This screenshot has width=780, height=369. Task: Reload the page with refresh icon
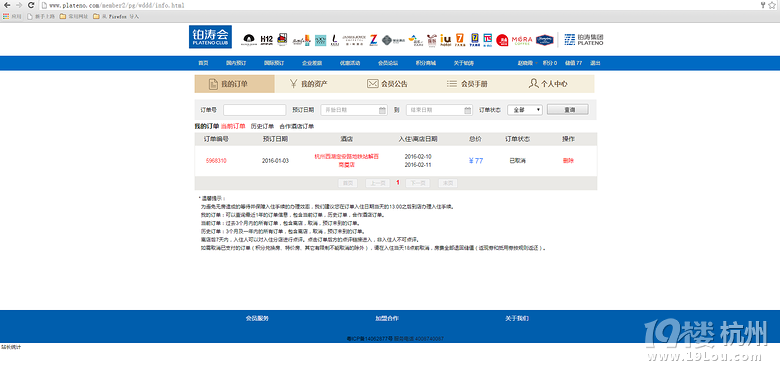[x=31, y=5]
